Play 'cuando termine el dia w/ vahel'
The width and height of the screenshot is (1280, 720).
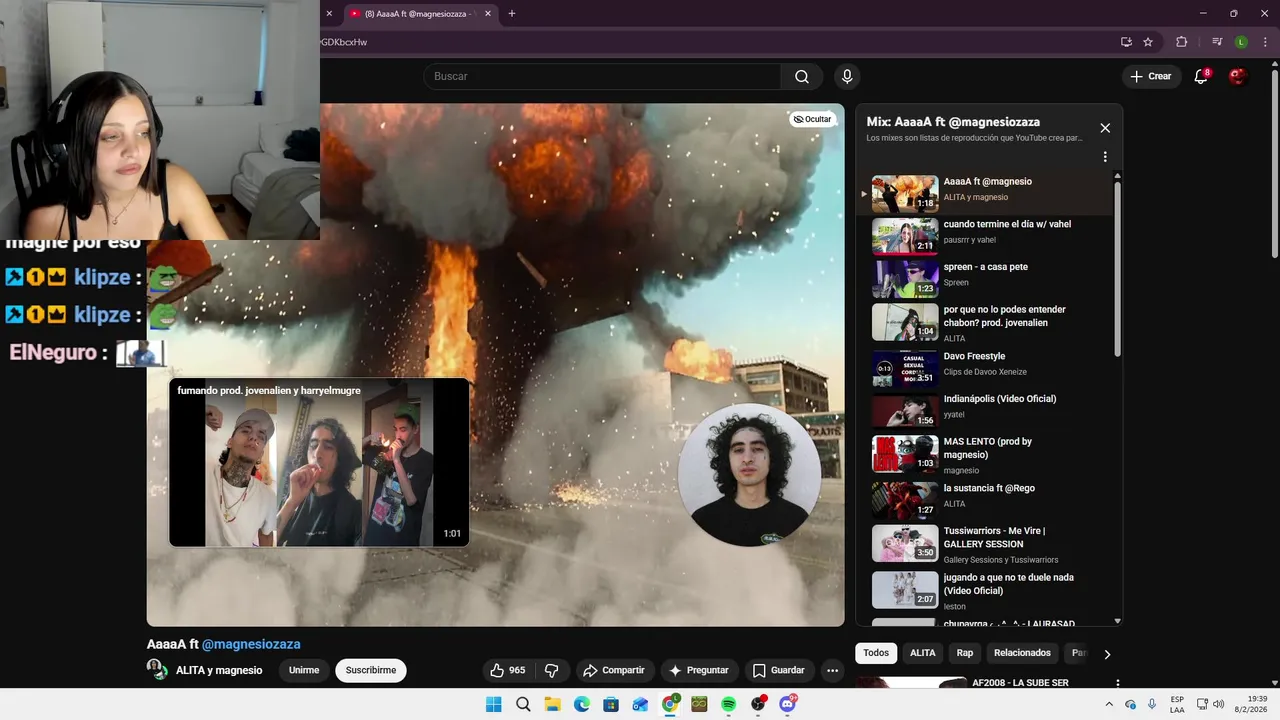tap(985, 236)
